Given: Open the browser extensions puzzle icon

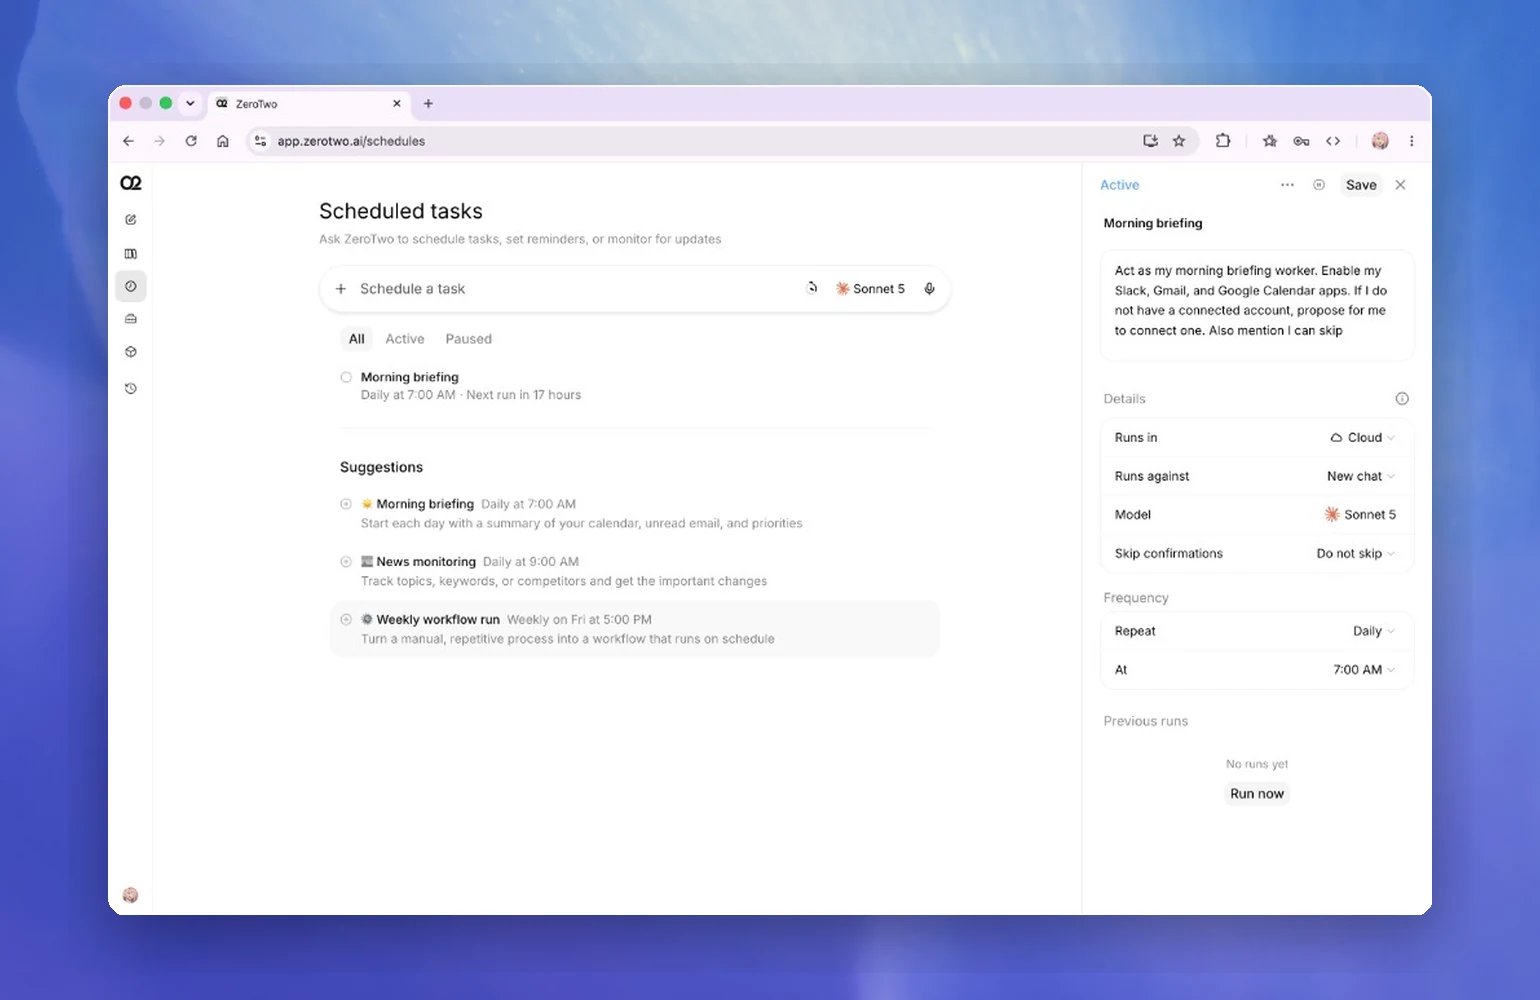Looking at the screenshot, I should (1222, 141).
